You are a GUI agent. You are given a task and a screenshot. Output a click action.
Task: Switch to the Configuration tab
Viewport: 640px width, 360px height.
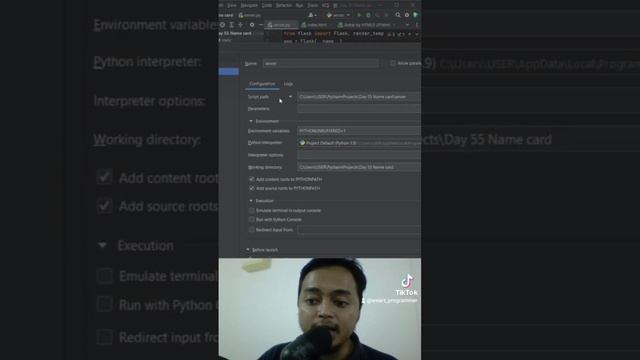pyautogui.click(x=262, y=84)
